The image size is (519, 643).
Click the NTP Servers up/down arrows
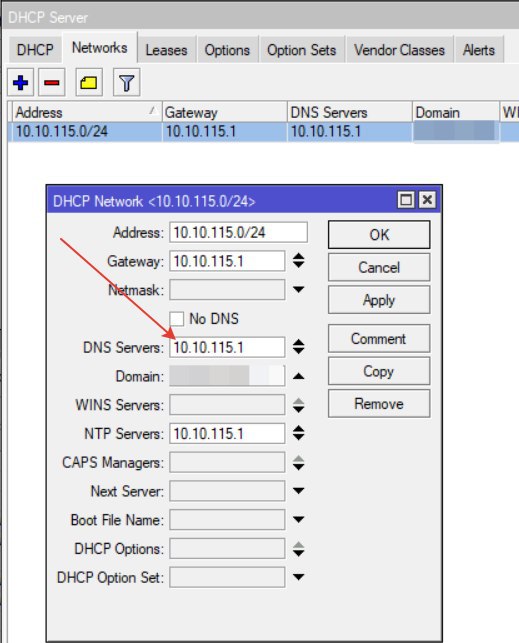point(298,433)
